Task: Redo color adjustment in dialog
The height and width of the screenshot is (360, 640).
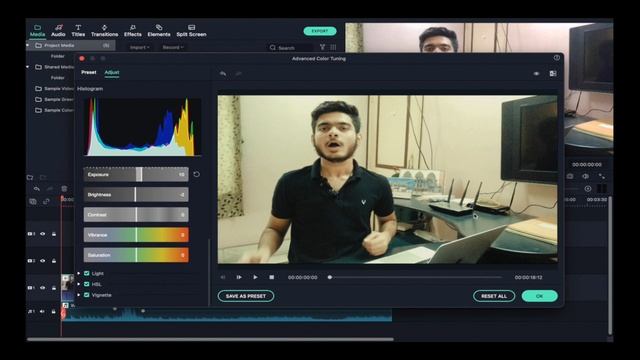Action: 239,73
